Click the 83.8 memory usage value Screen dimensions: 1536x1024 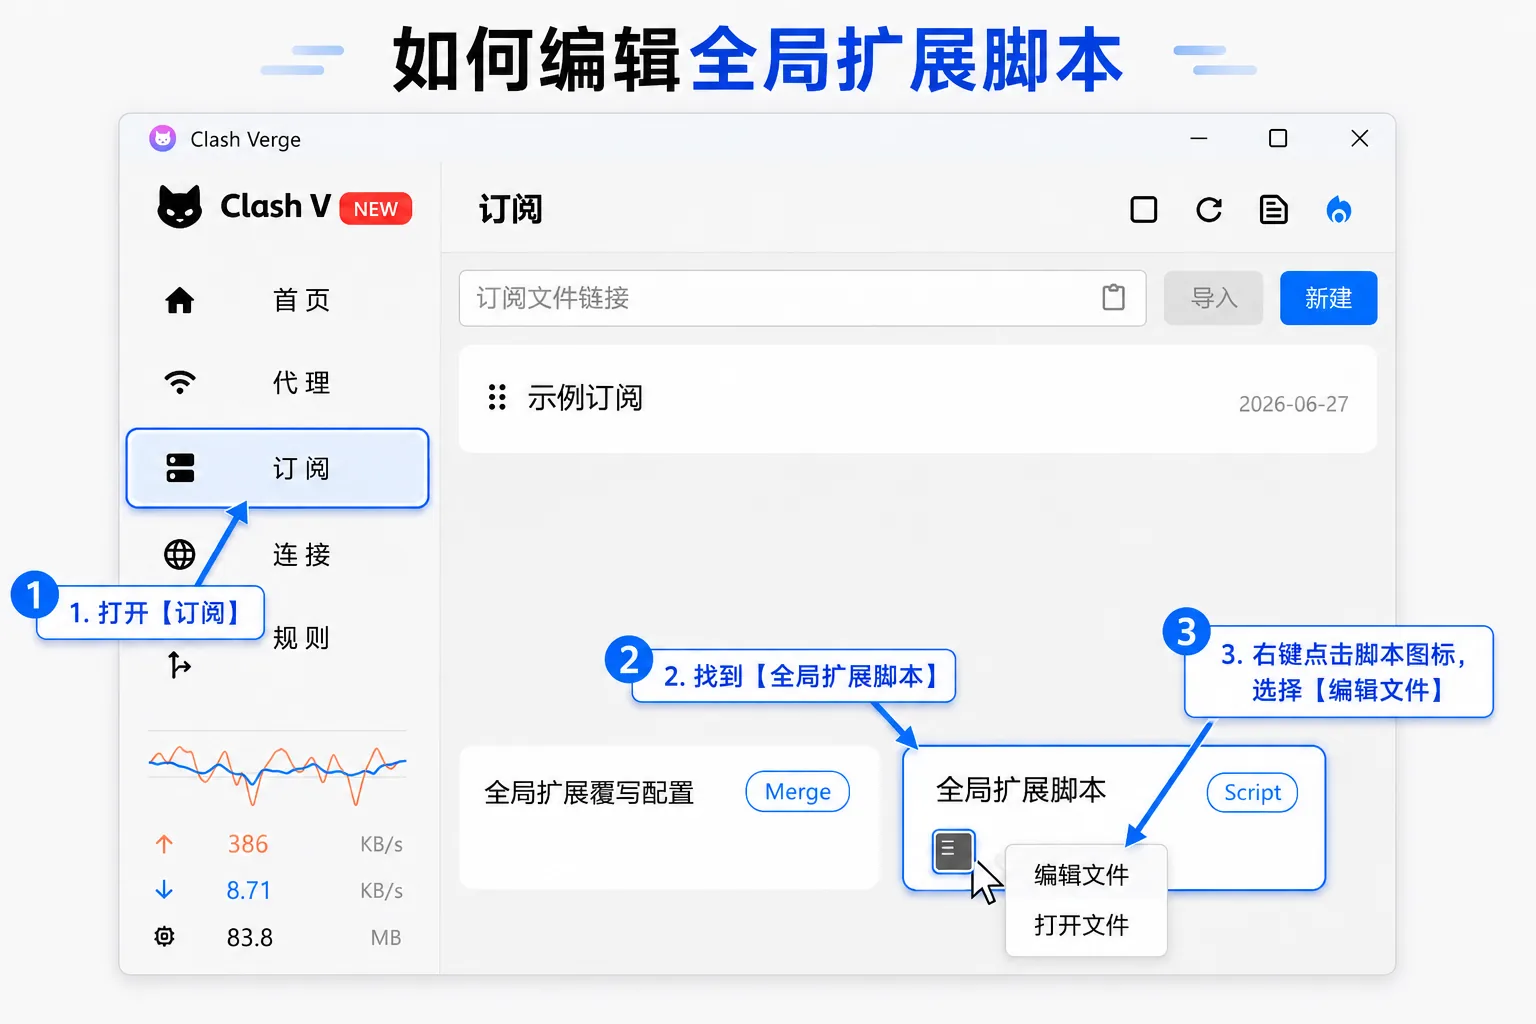point(250,938)
